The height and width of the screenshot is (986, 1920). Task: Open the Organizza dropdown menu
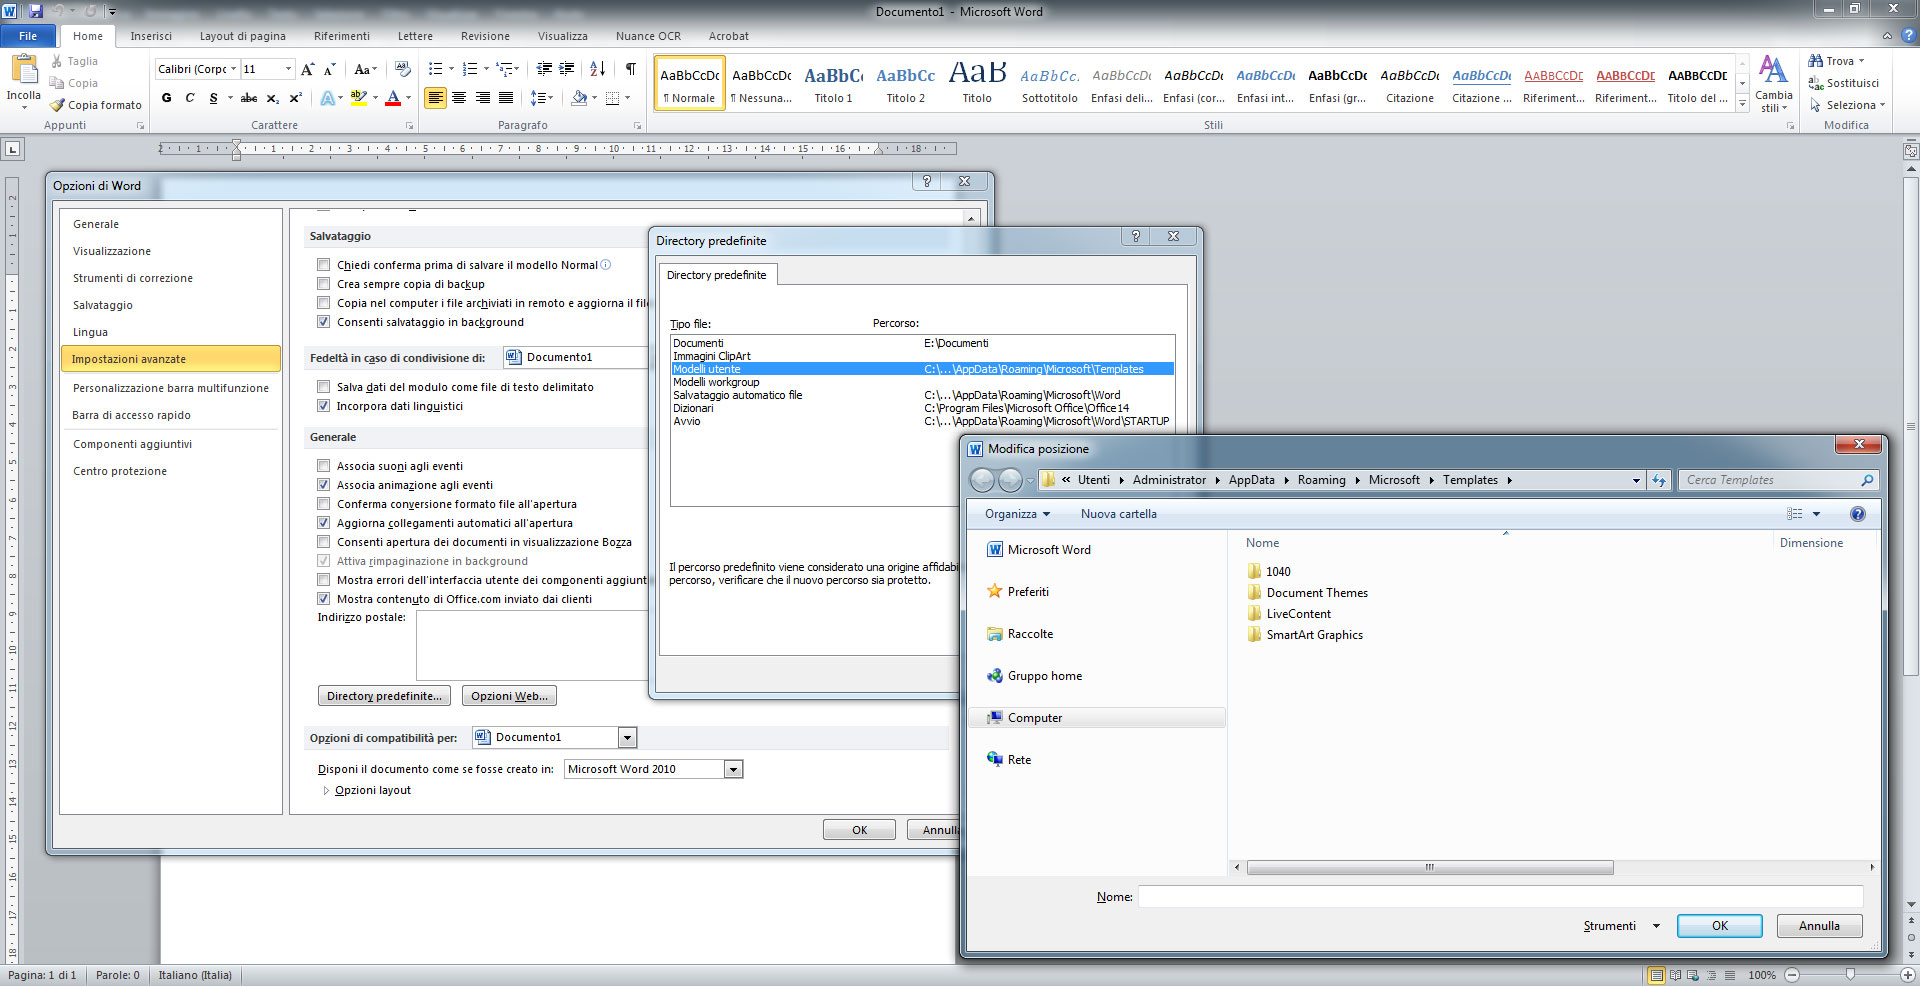point(1017,514)
